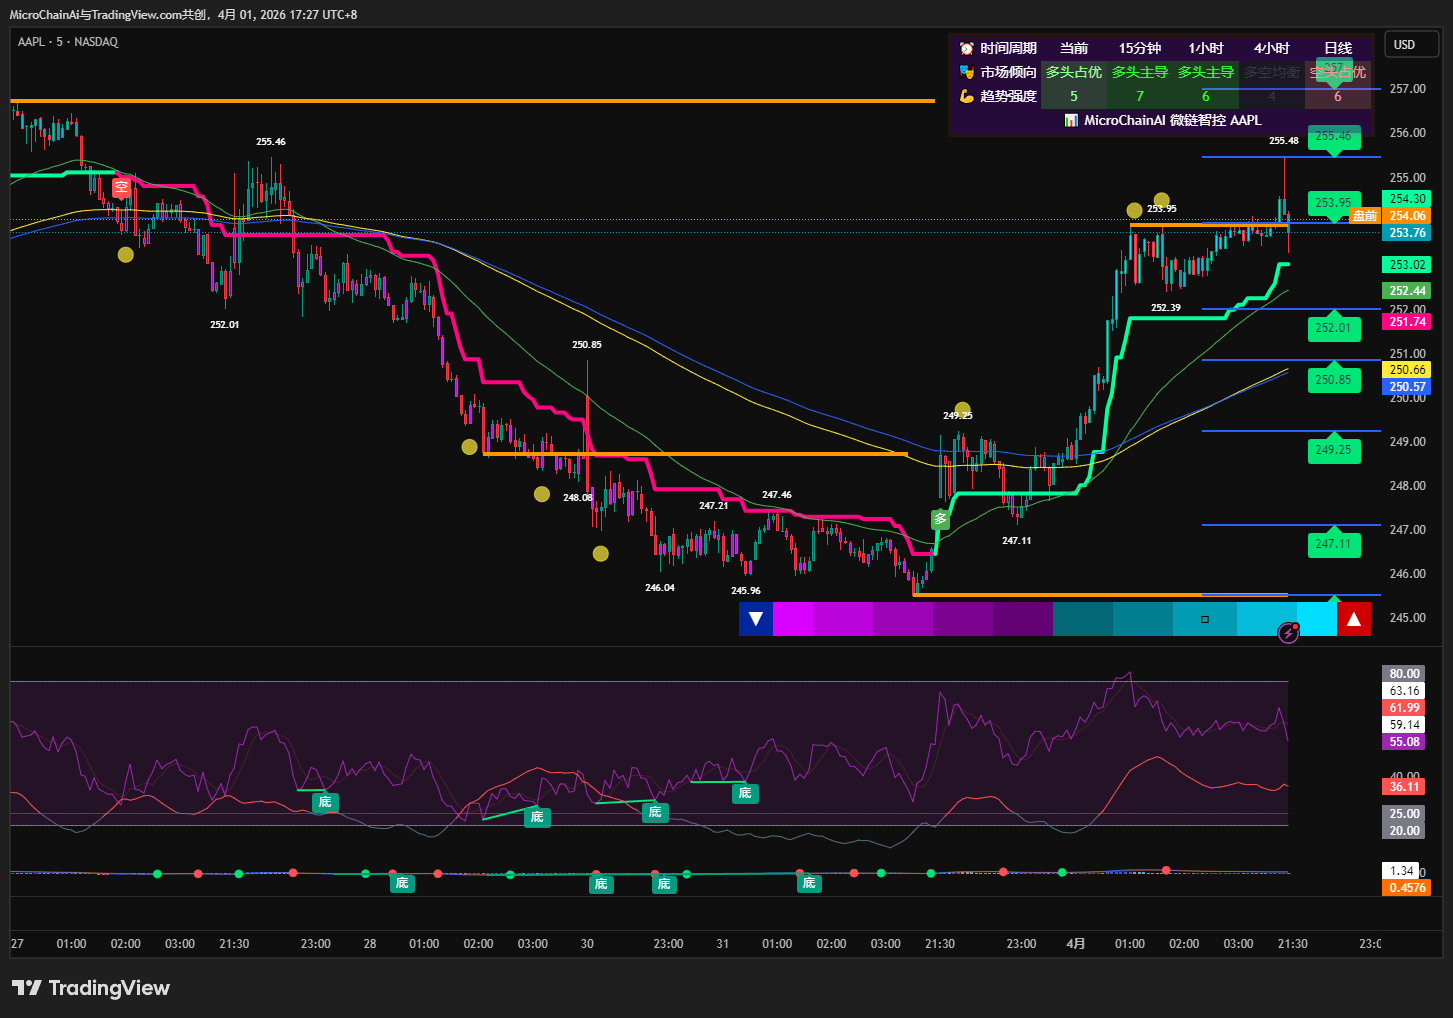Click the 250.85 spike high label on the chart
Image resolution: width=1453 pixels, height=1018 pixels.
coord(587,345)
